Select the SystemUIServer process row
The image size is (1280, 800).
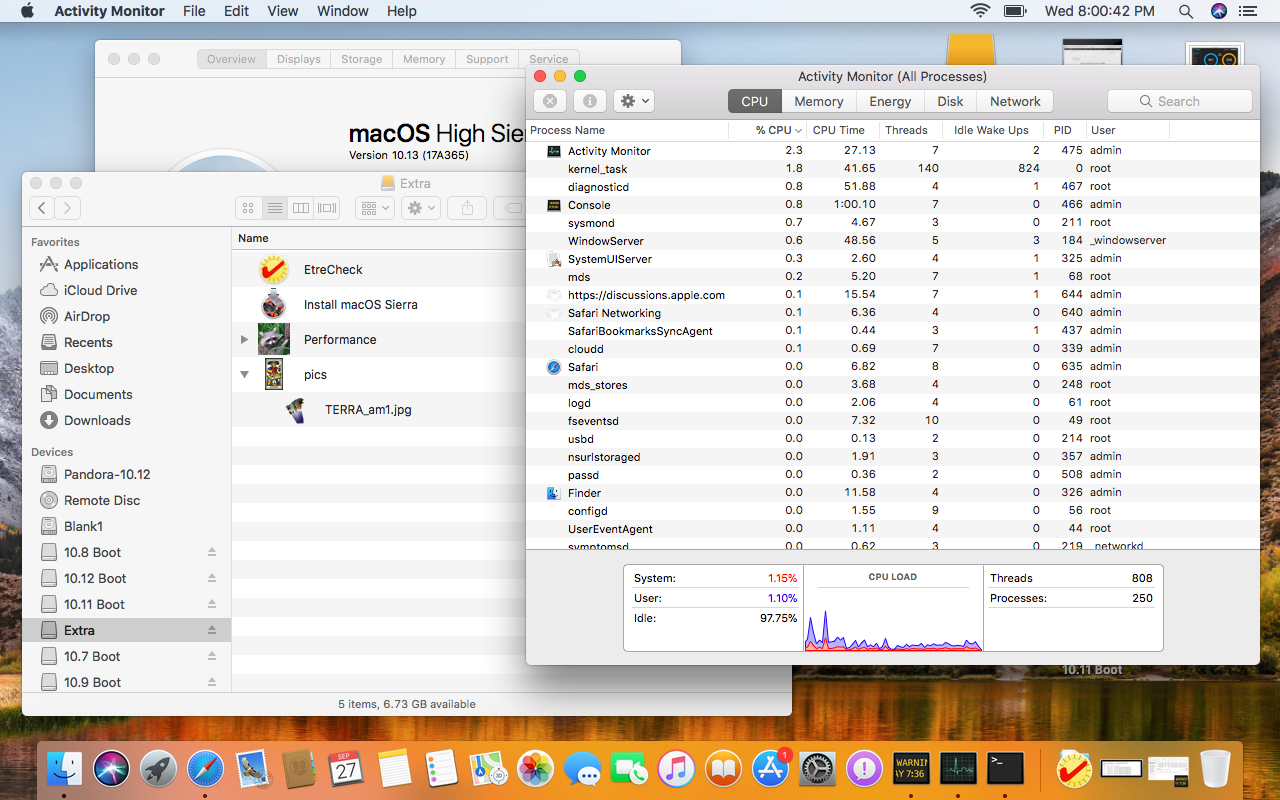tap(893, 259)
